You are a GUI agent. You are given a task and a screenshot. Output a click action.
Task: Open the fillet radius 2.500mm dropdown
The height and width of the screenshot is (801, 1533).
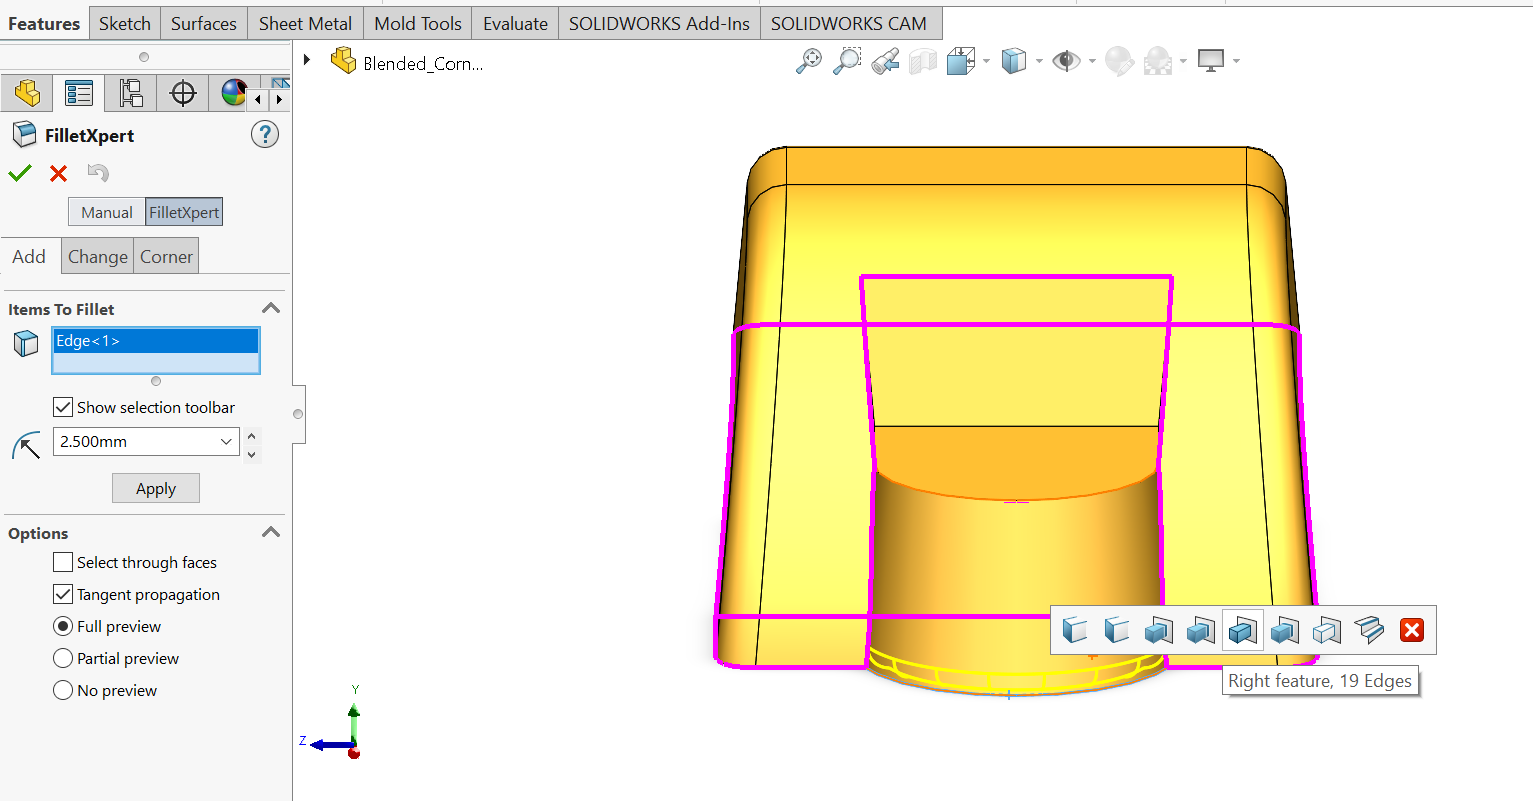[x=226, y=441]
